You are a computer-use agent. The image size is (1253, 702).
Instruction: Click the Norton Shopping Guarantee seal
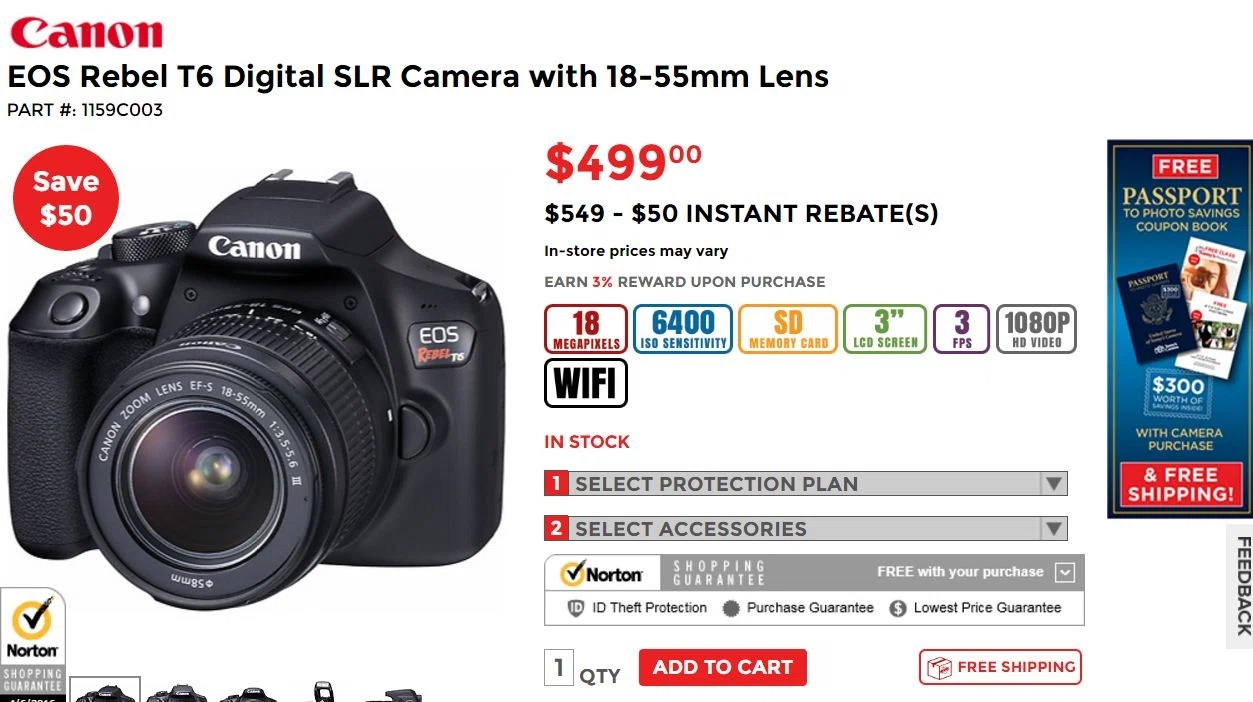(x=33, y=644)
